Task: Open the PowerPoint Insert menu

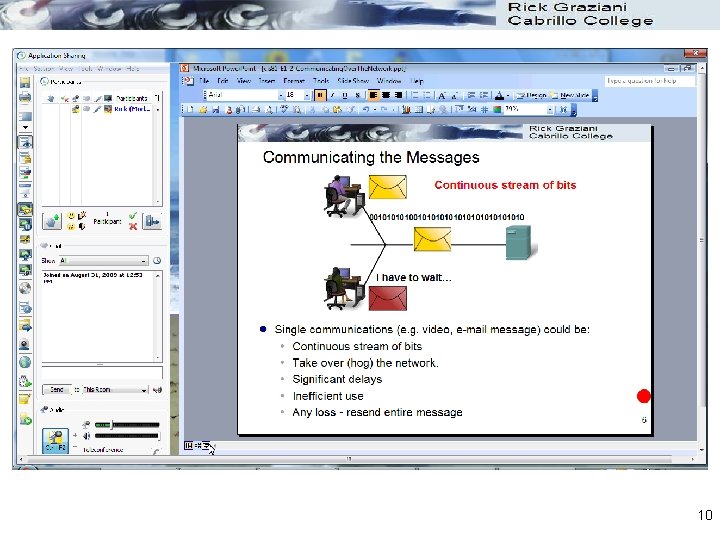Action: 266,81
